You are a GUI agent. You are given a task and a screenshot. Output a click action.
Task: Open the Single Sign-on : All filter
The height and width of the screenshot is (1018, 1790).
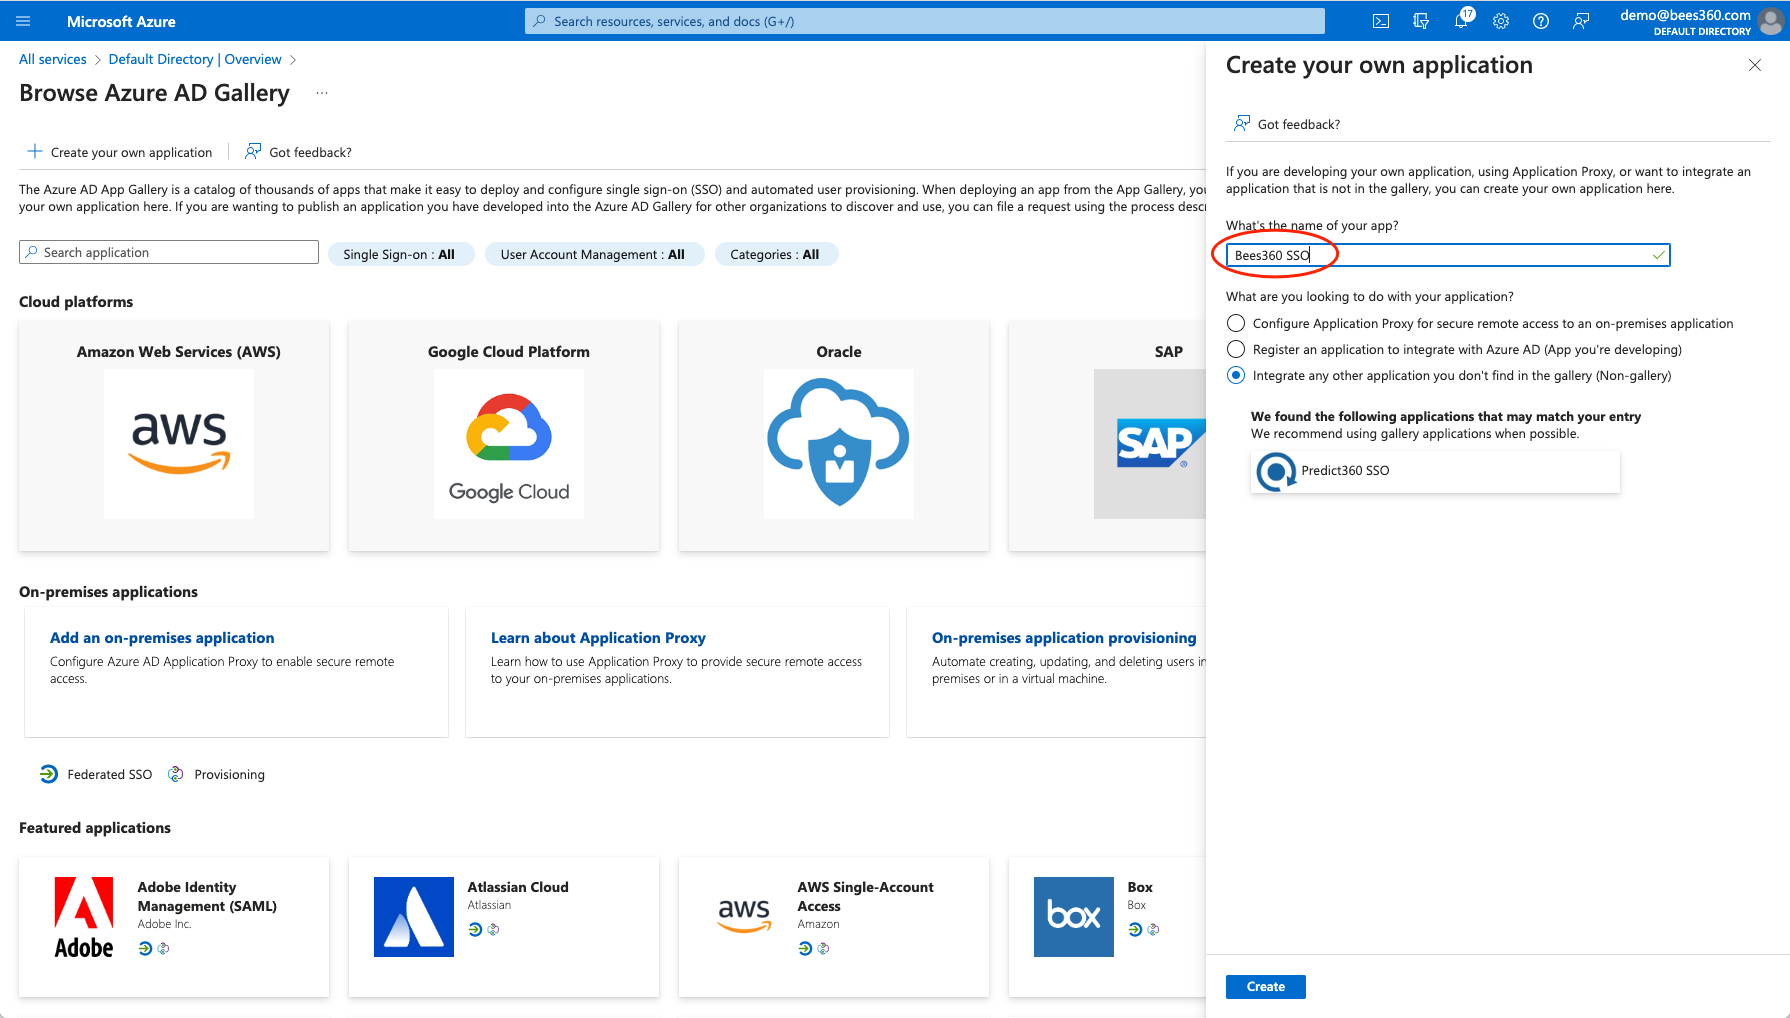pos(400,254)
